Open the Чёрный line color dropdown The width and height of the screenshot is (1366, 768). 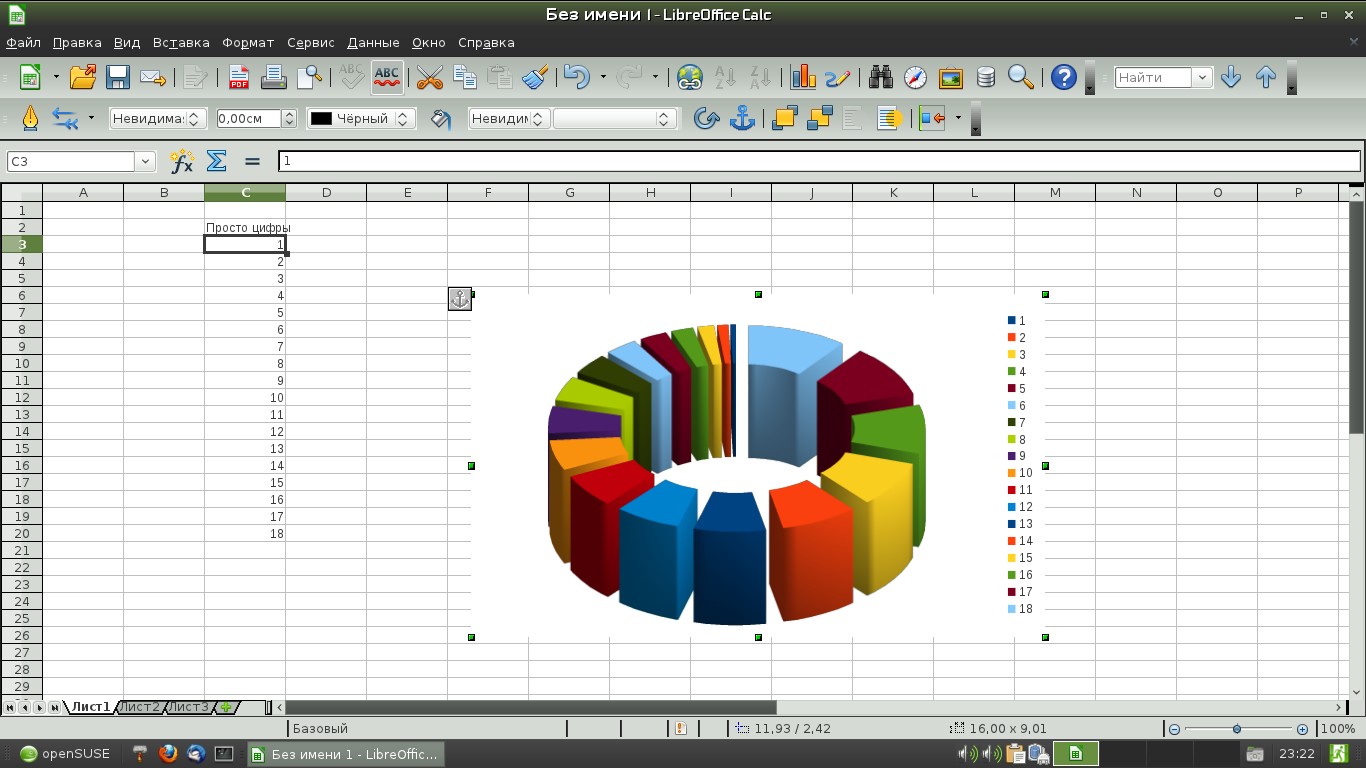coord(403,119)
